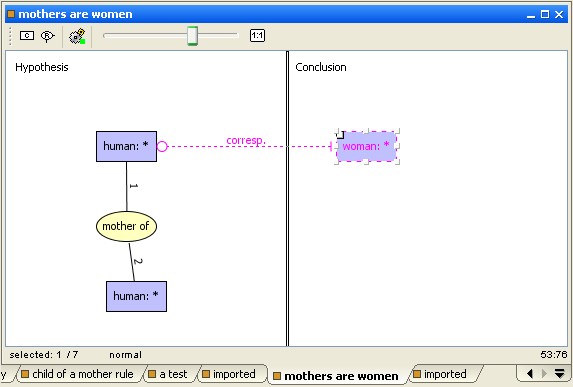The image size is (573, 387).
Task: Select the 'mother of' relation oval
Action: (126, 226)
